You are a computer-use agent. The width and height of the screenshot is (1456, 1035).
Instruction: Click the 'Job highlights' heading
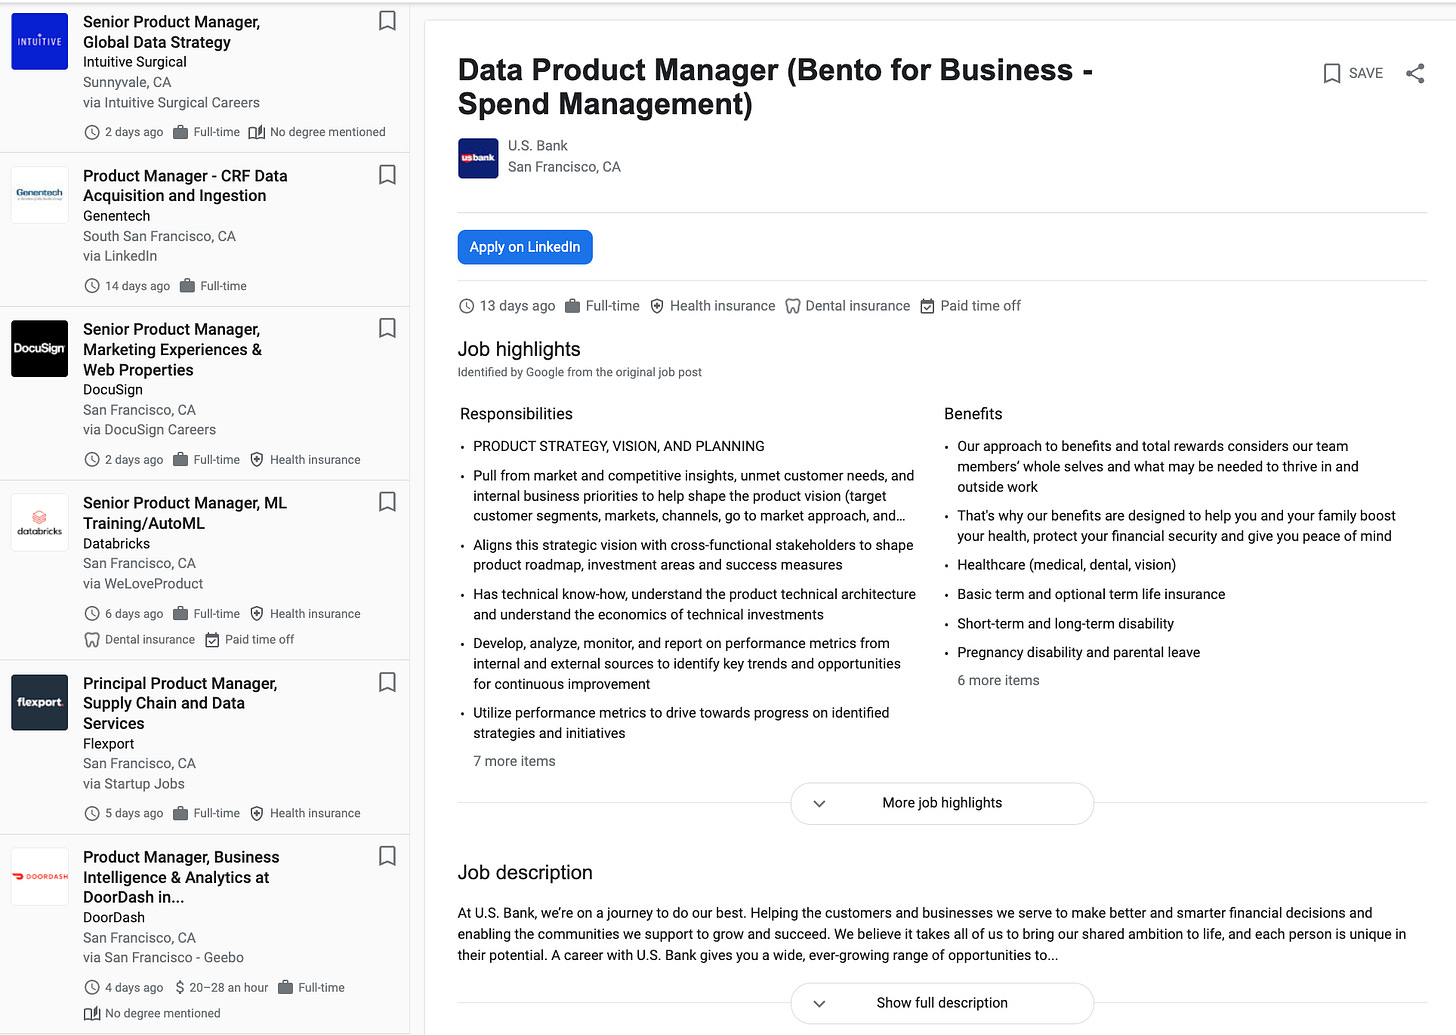click(519, 349)
